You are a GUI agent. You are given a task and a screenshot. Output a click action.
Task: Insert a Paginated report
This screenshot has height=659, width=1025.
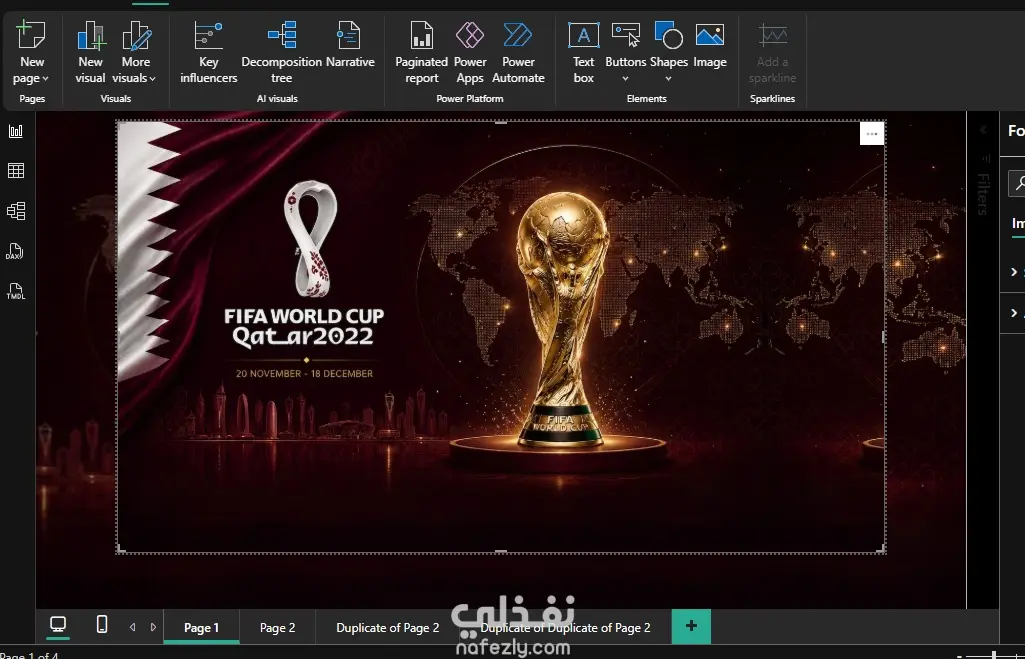click(x=422, y=52)
